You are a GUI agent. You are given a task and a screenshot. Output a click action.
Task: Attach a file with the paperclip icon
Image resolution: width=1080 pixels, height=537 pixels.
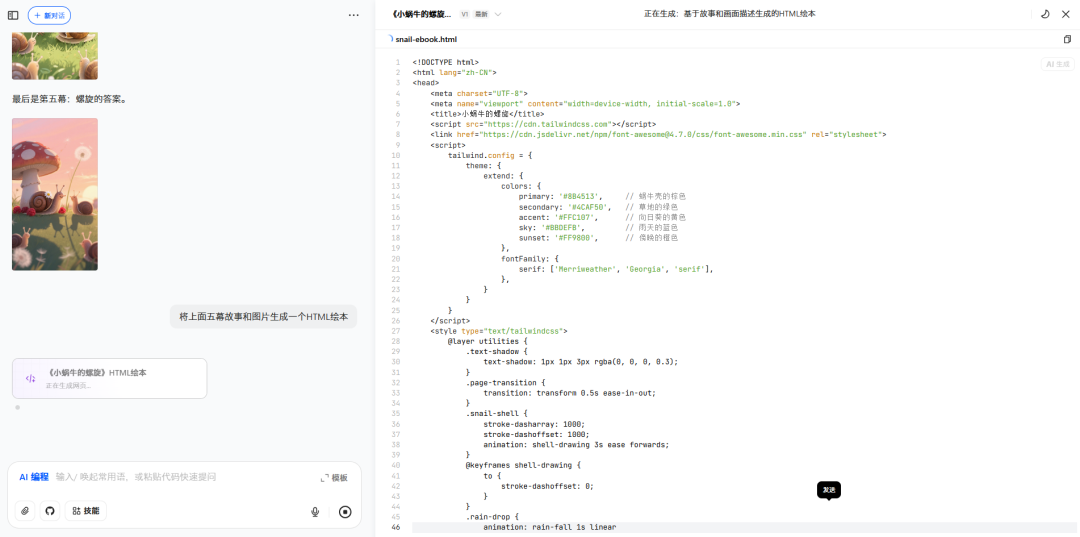(x=25, y=511)
